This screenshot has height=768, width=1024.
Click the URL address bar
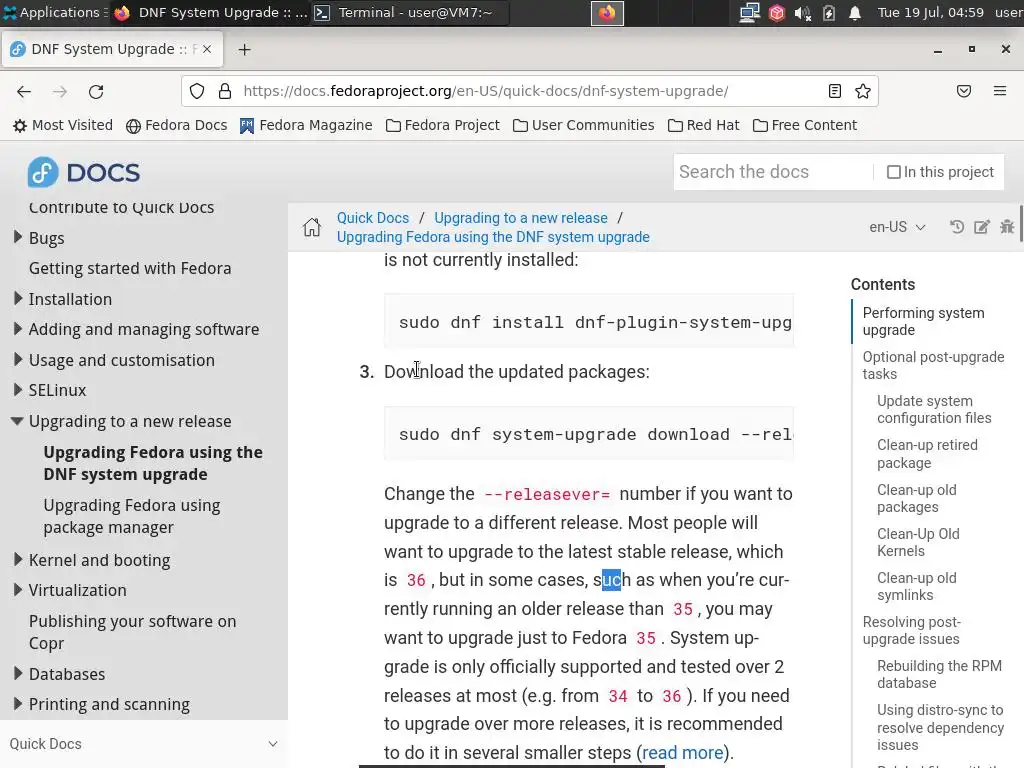coord(529,91)
